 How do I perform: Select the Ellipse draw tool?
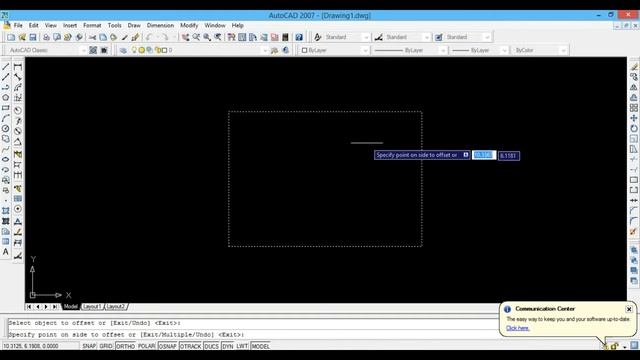(x=6, y=160)
